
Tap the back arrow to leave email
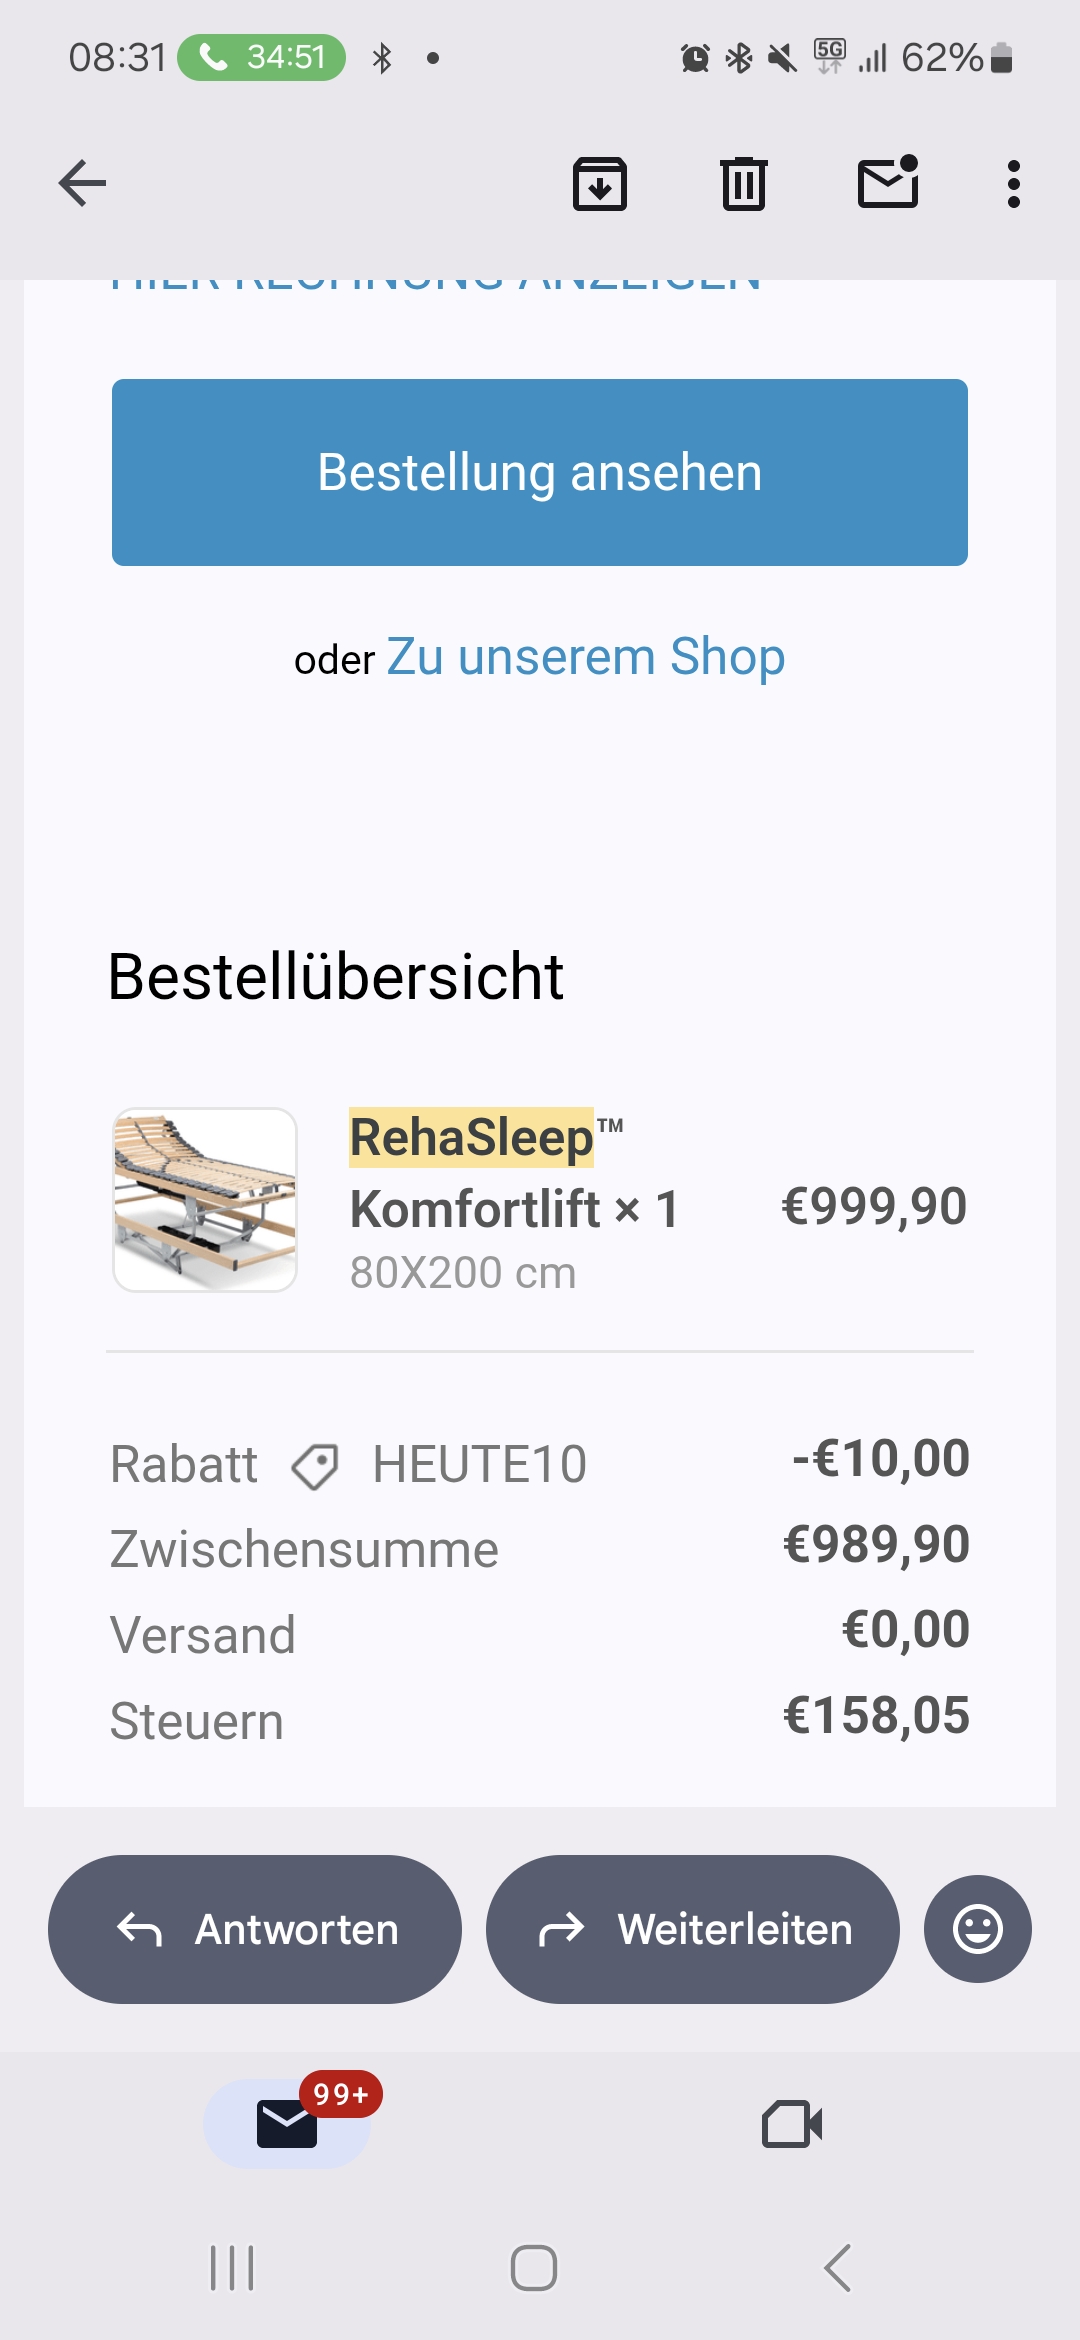click(x=82, y=183)
